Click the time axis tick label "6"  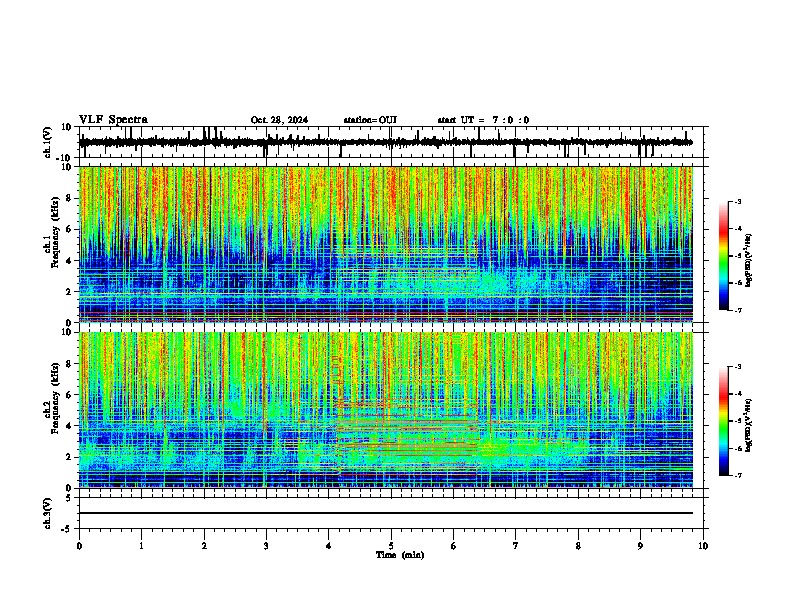(x=454, y=546)
